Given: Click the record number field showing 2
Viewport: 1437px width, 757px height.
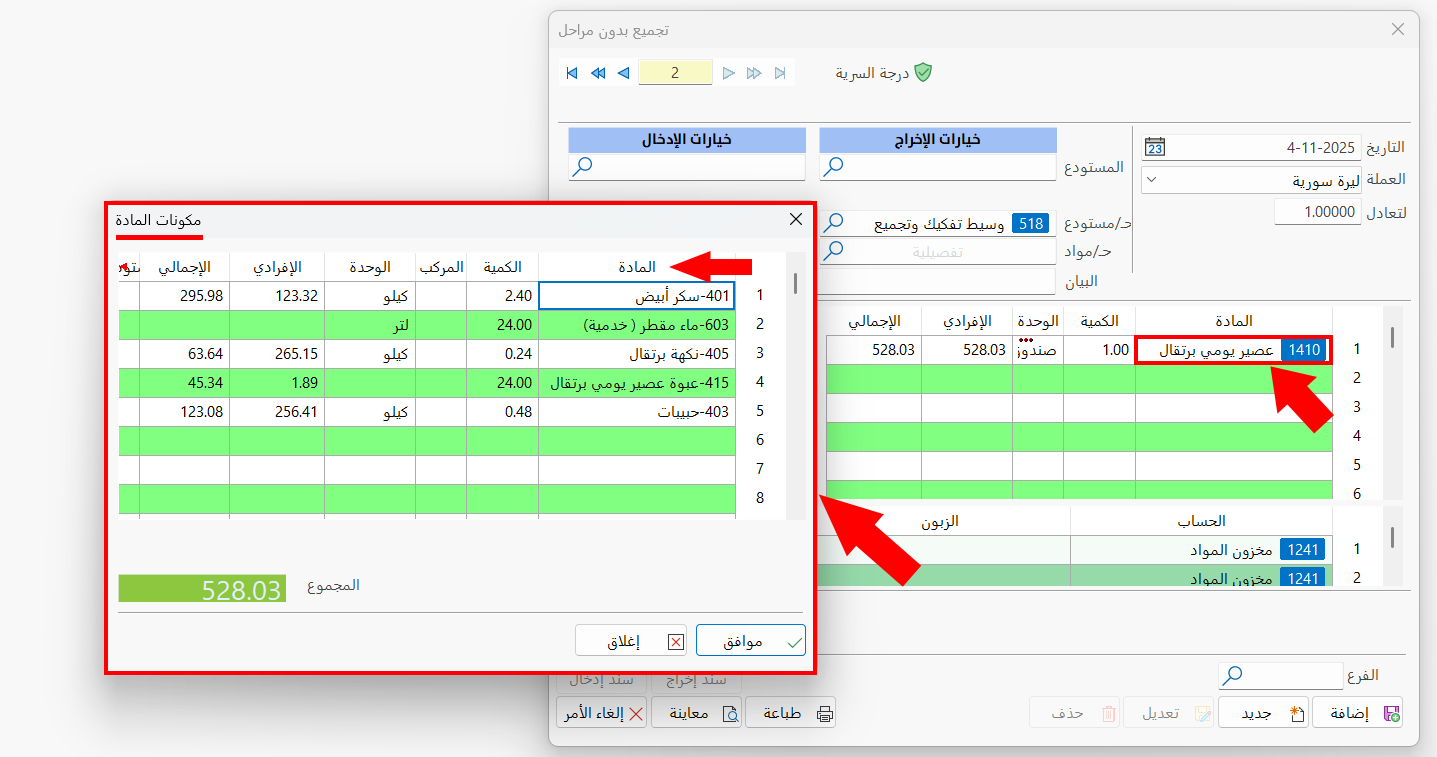Looking at the screenshot, I should (675, 73).
